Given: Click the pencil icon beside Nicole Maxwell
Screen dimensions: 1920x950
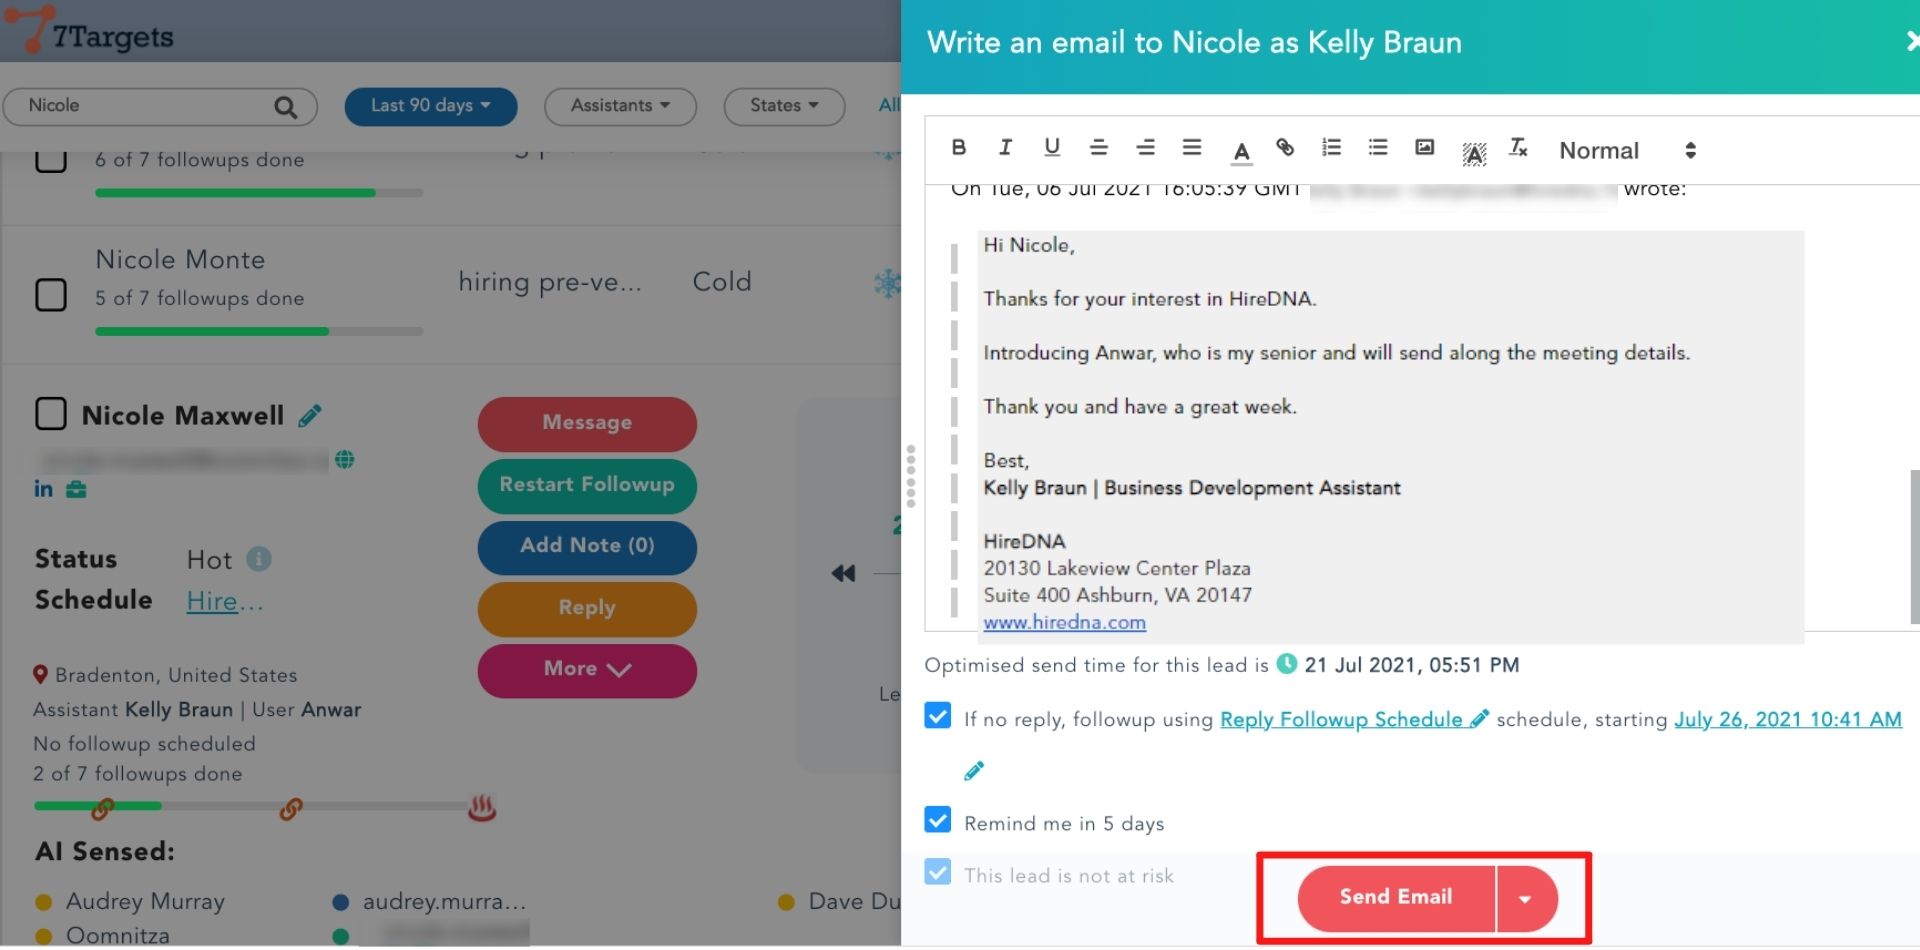Looking at the screenshot, I should [310, 416].
